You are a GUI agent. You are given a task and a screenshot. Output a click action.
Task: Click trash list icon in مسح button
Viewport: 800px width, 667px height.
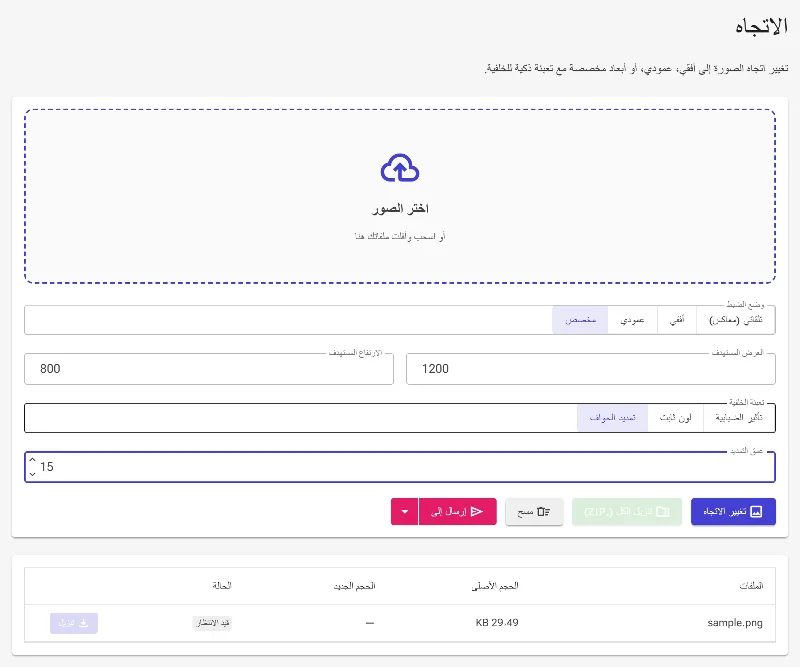[544, 511]
